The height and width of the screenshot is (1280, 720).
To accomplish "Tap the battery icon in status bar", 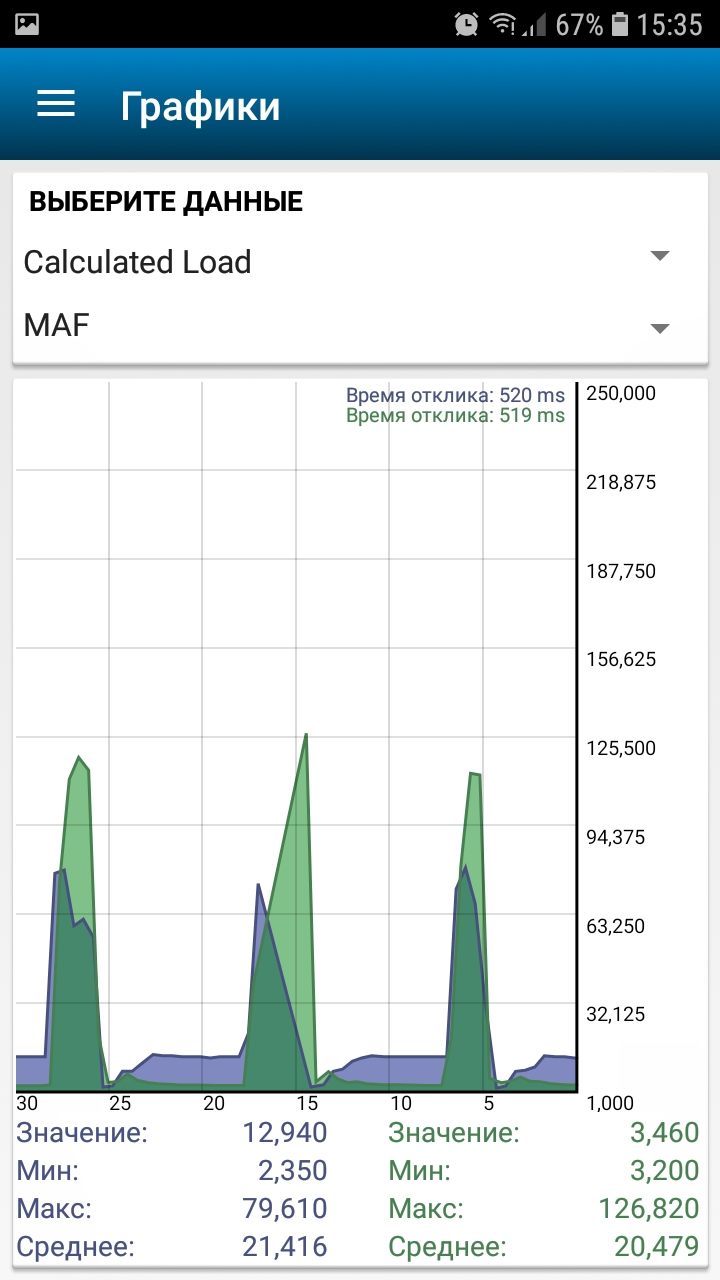I will [x=621, y=24].
